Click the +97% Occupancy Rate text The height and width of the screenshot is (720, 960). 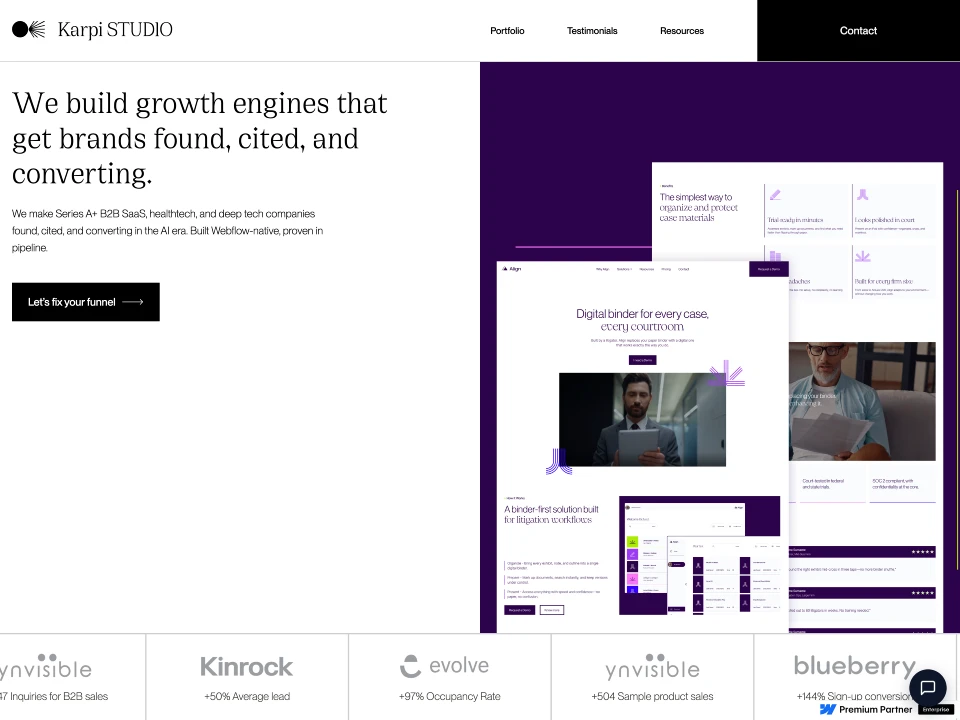click(x=449, y=696)
